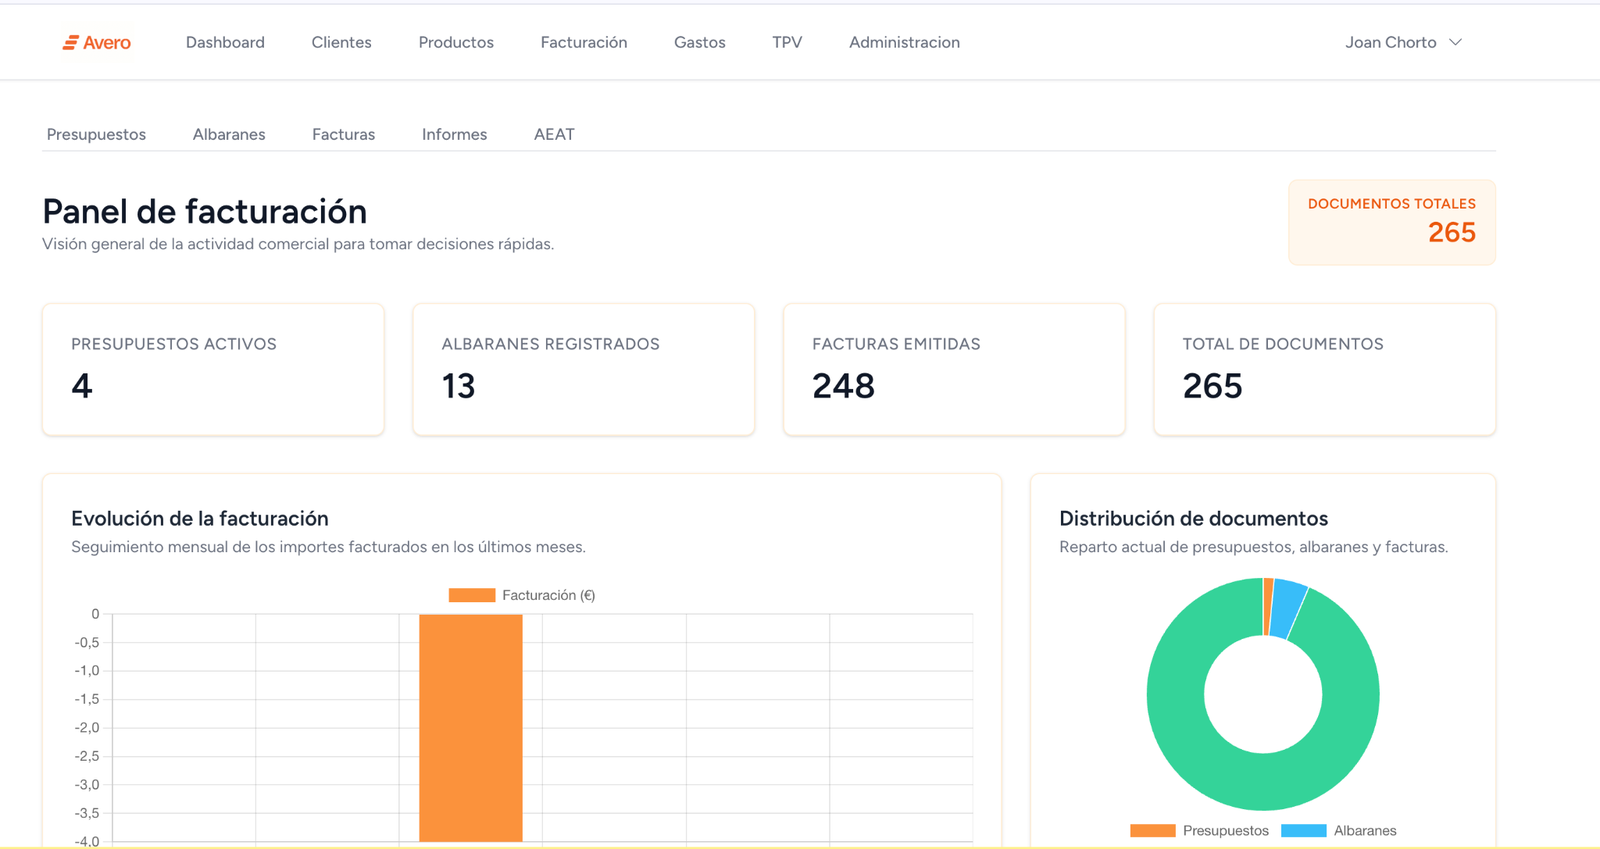Image resolution: width=1600 pixels, height=849 pixels.
Task: Select the Presupuestos Activos card
Action: [x=213, y=369]
